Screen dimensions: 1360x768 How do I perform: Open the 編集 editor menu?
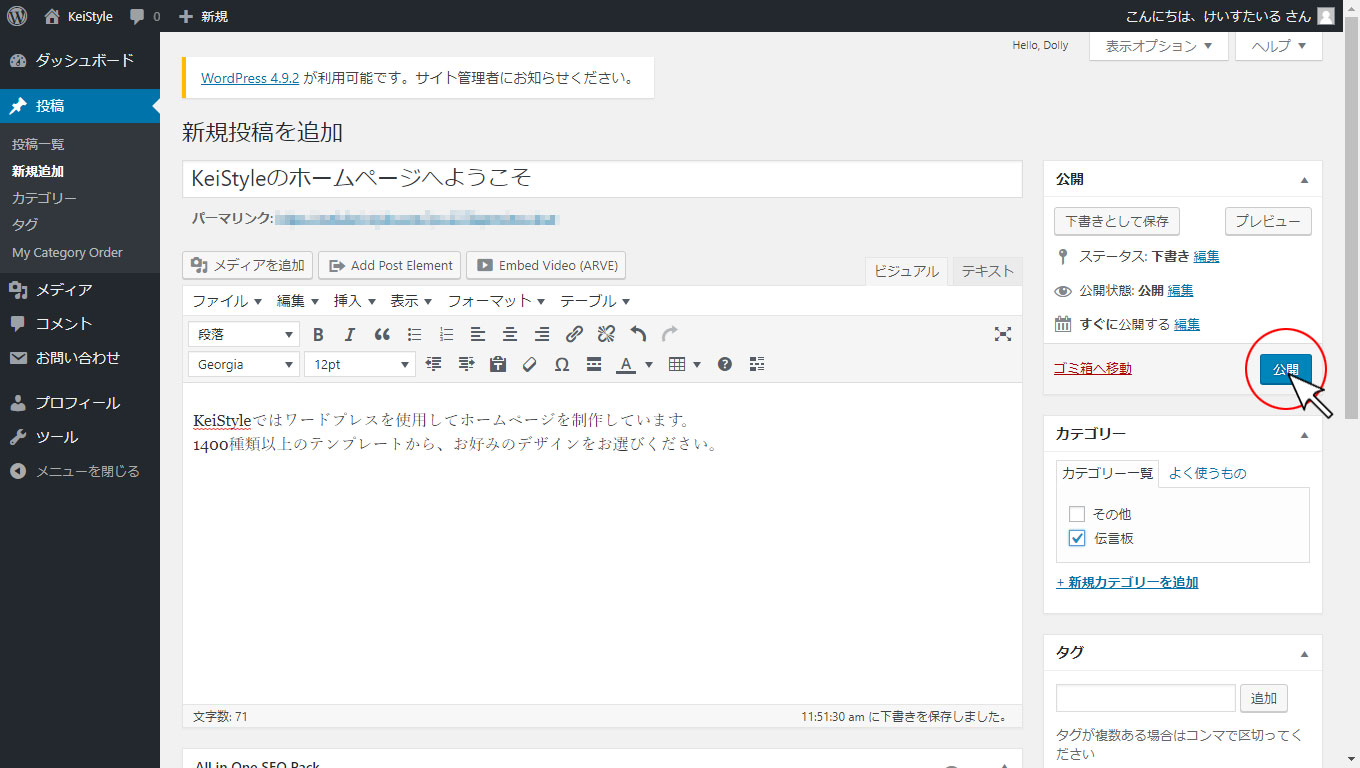tap(298, 301)
